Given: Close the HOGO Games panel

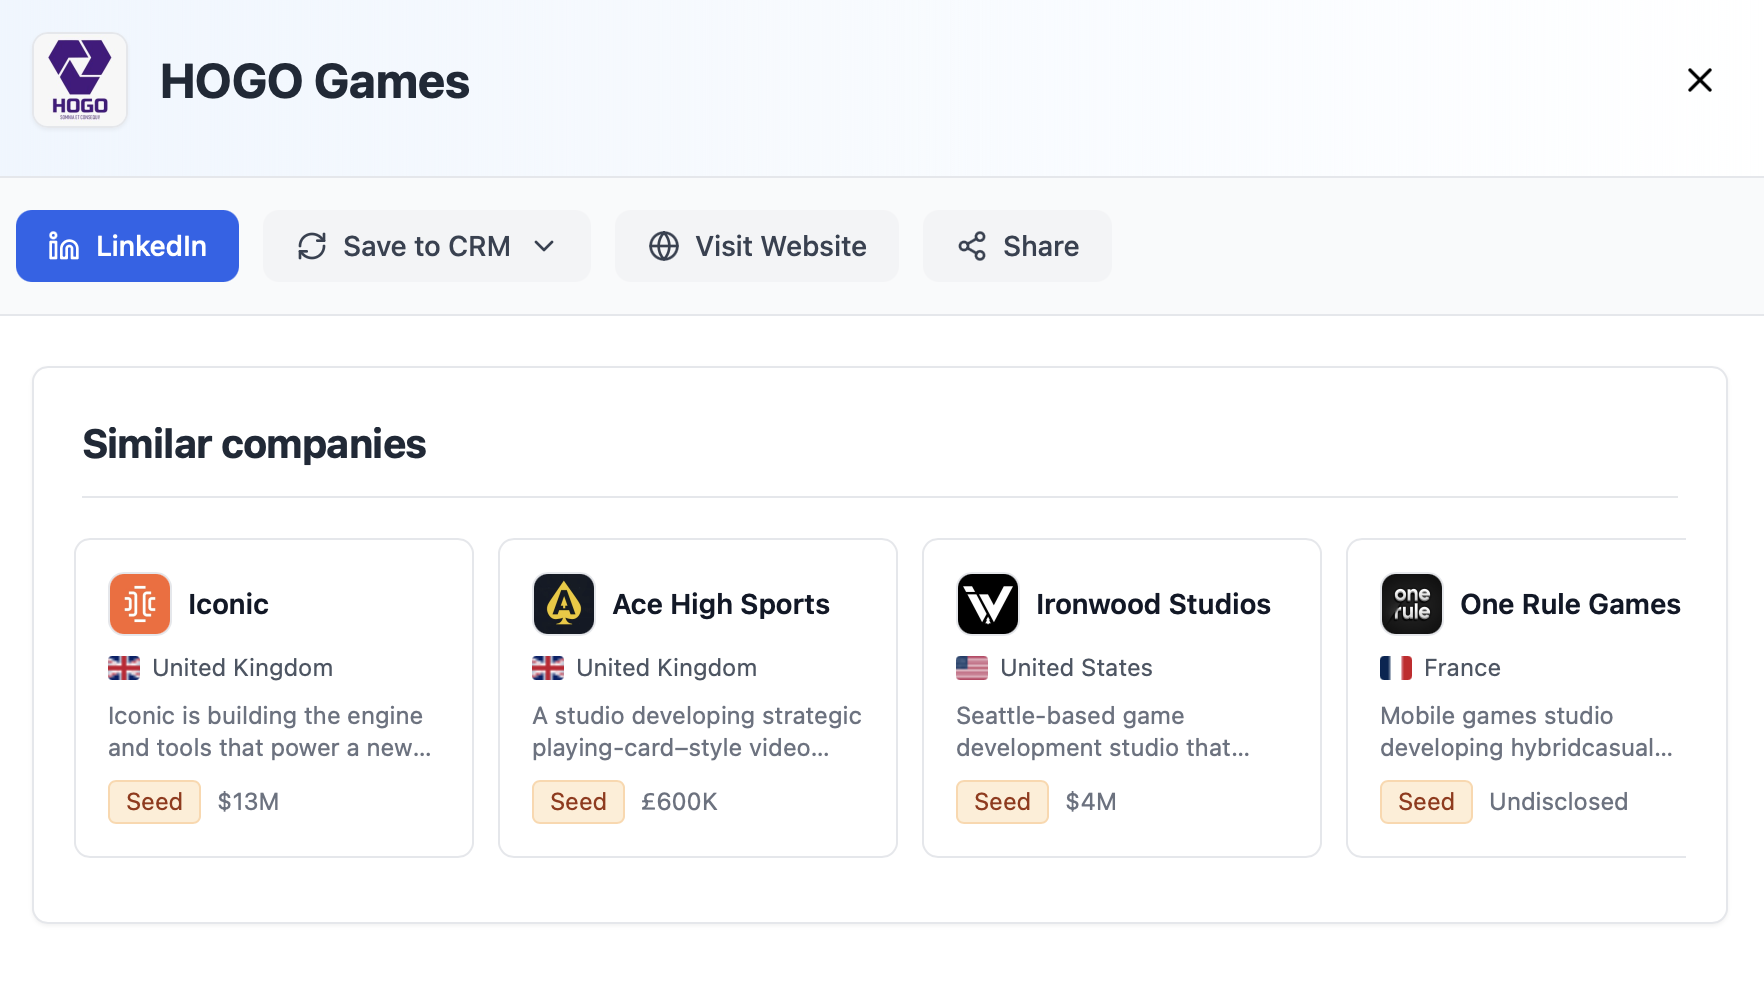Looking at the screenshot, I should (x=1700, y=80).
